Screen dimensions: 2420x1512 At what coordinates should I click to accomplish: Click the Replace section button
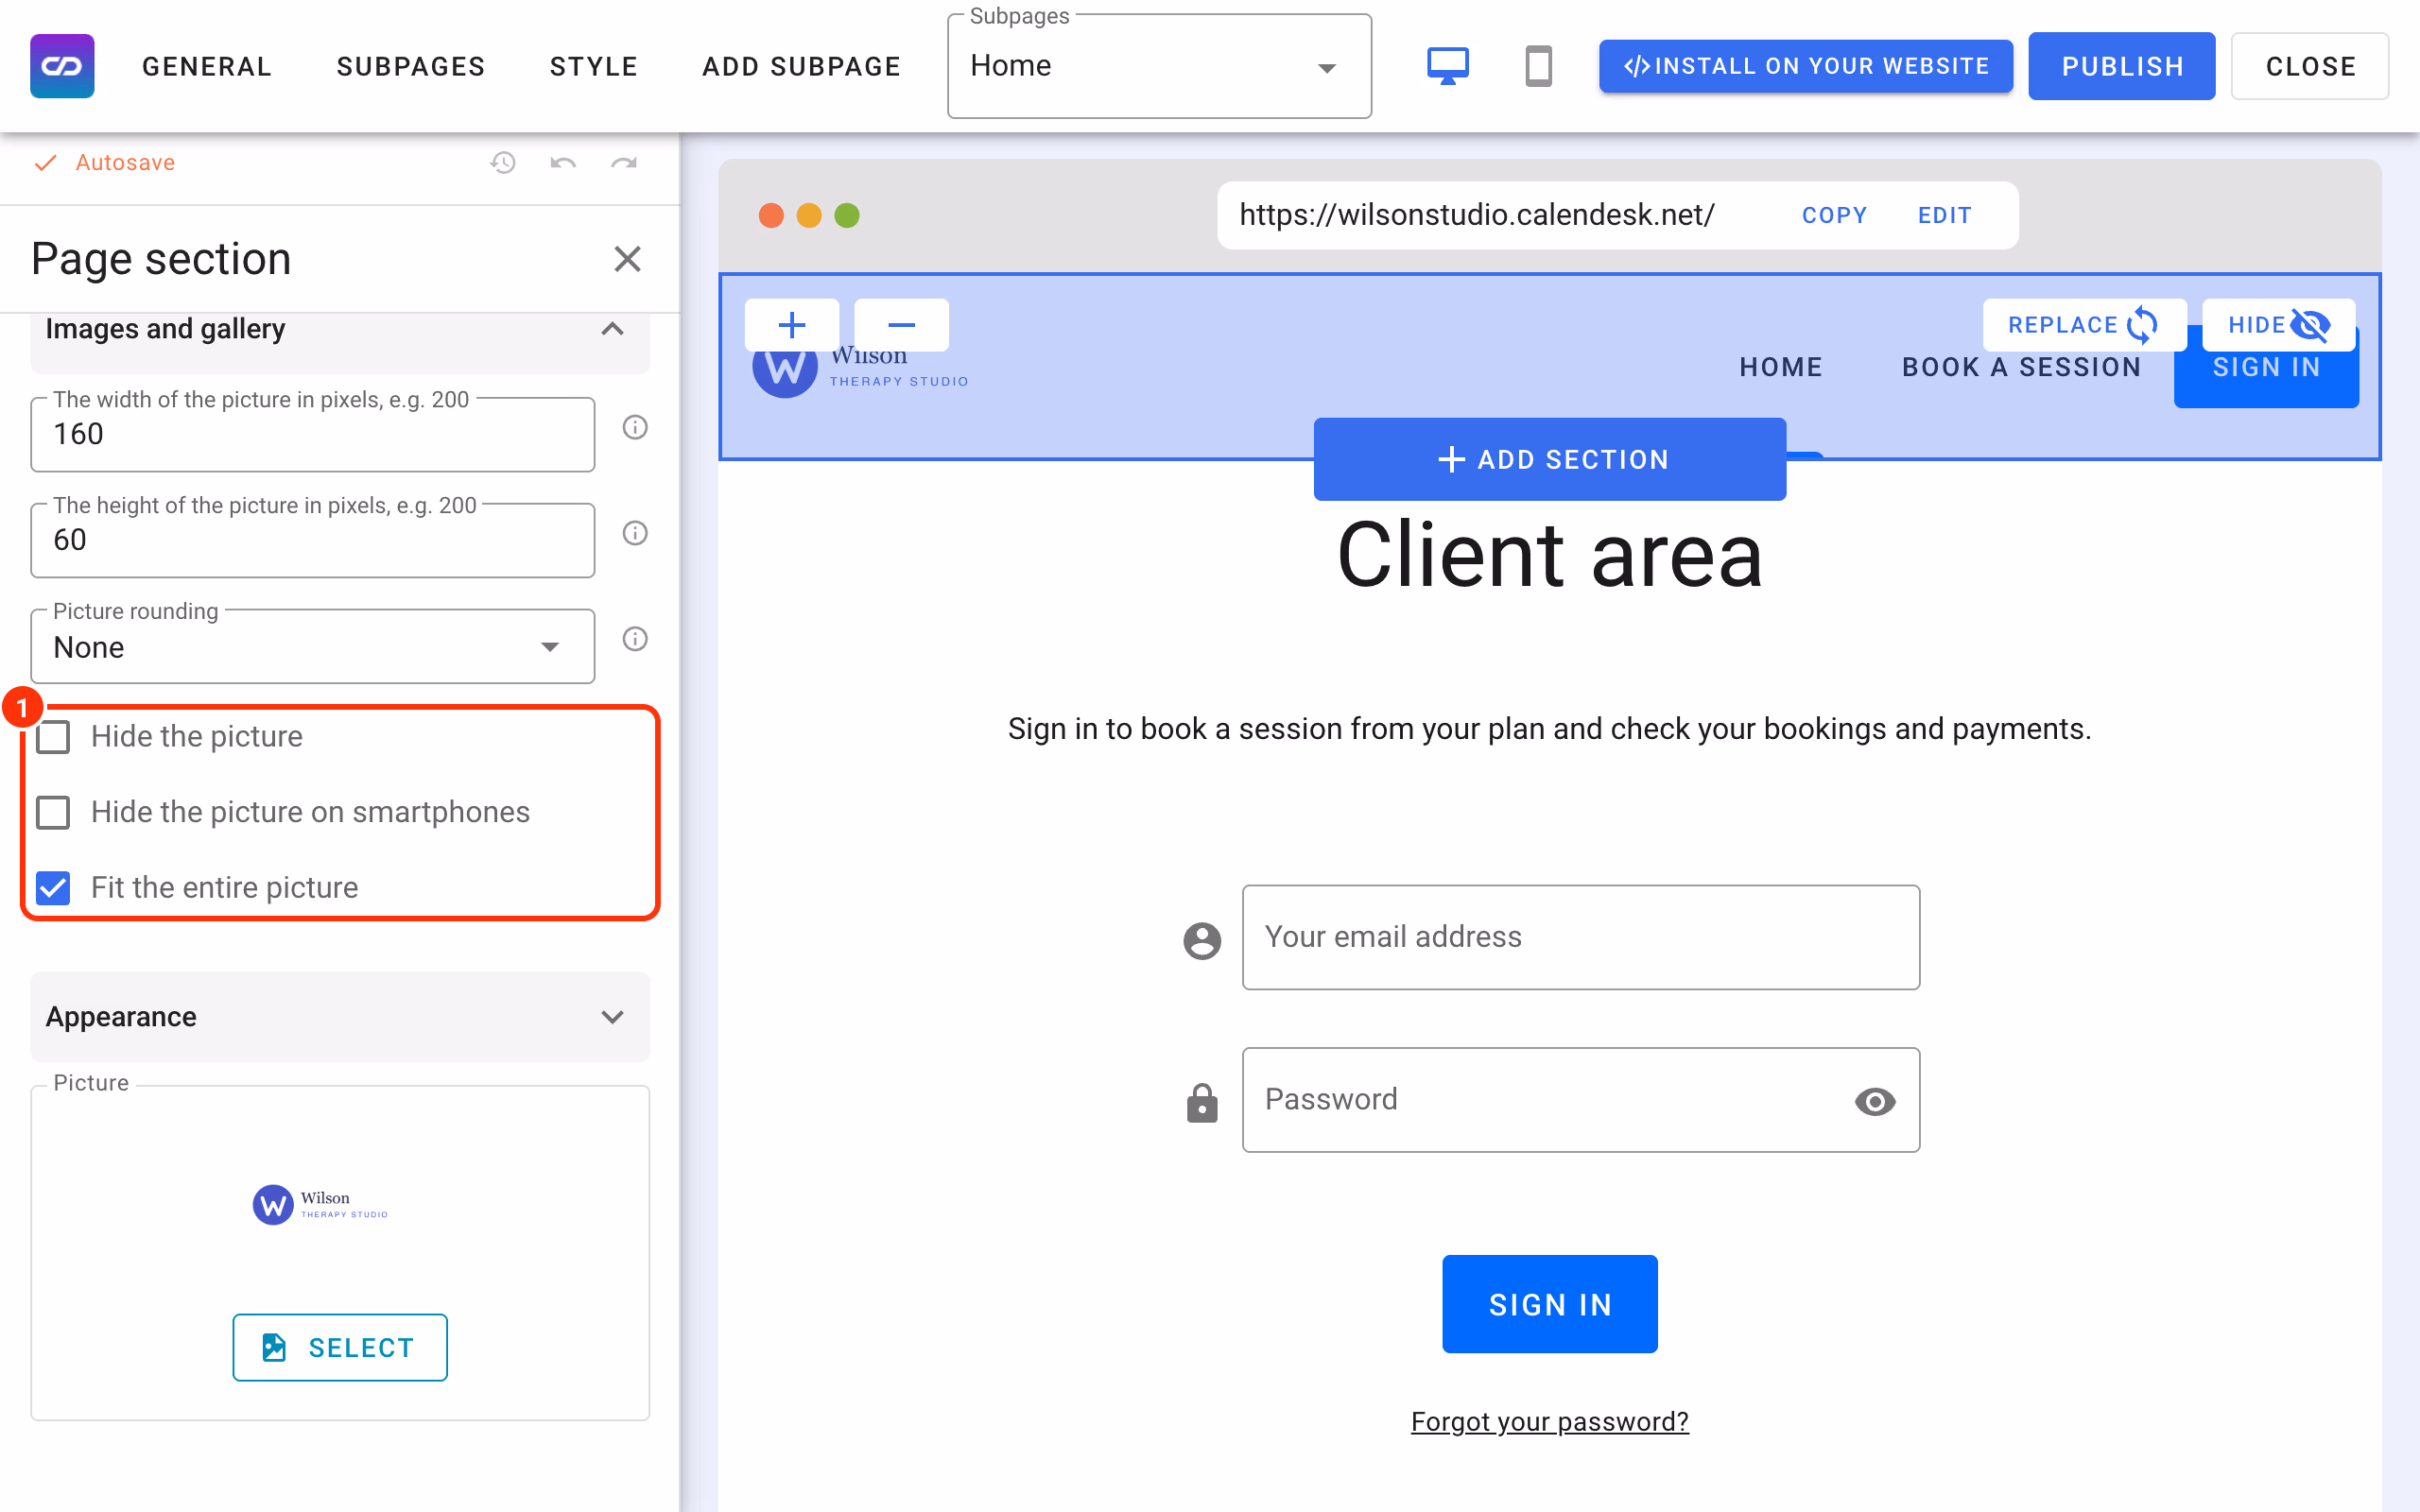(2085, 325)
